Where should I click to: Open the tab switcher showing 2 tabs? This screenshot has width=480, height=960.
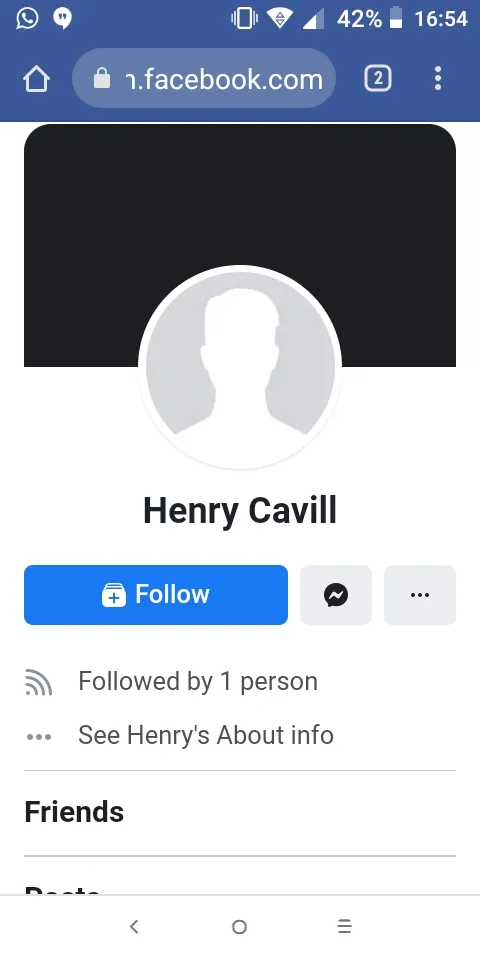pos(378,78)
